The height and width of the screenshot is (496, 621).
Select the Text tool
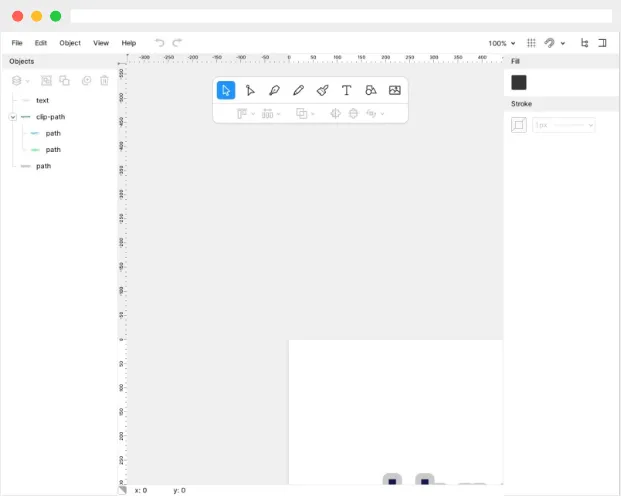point(347,90)
